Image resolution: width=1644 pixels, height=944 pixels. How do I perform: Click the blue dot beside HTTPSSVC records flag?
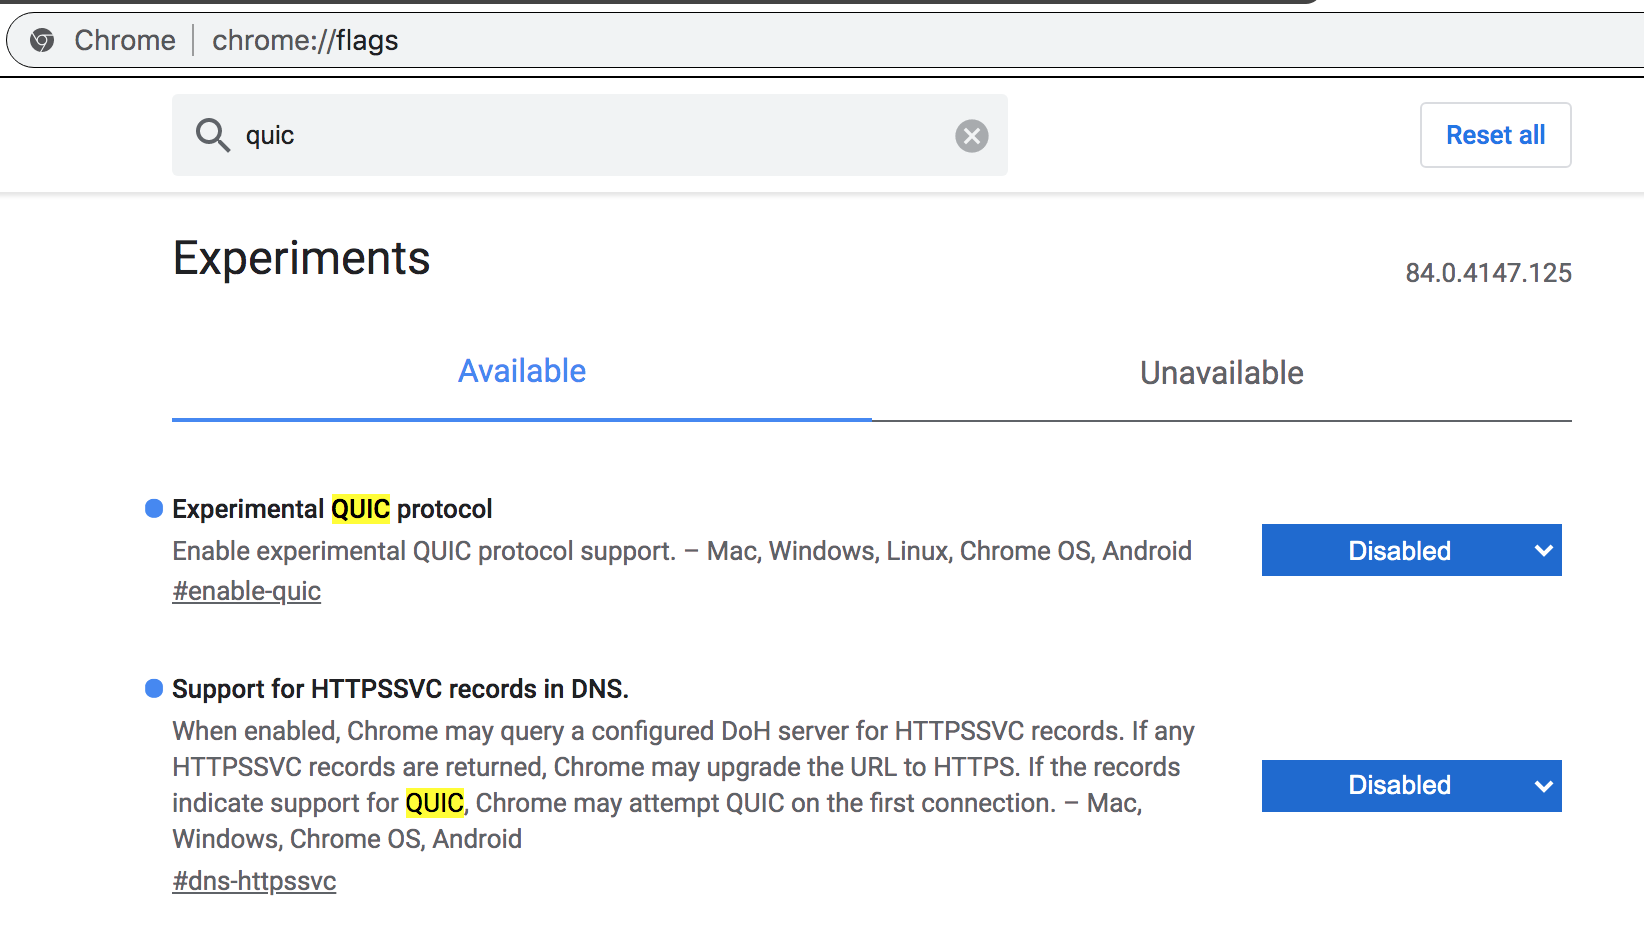154,688
